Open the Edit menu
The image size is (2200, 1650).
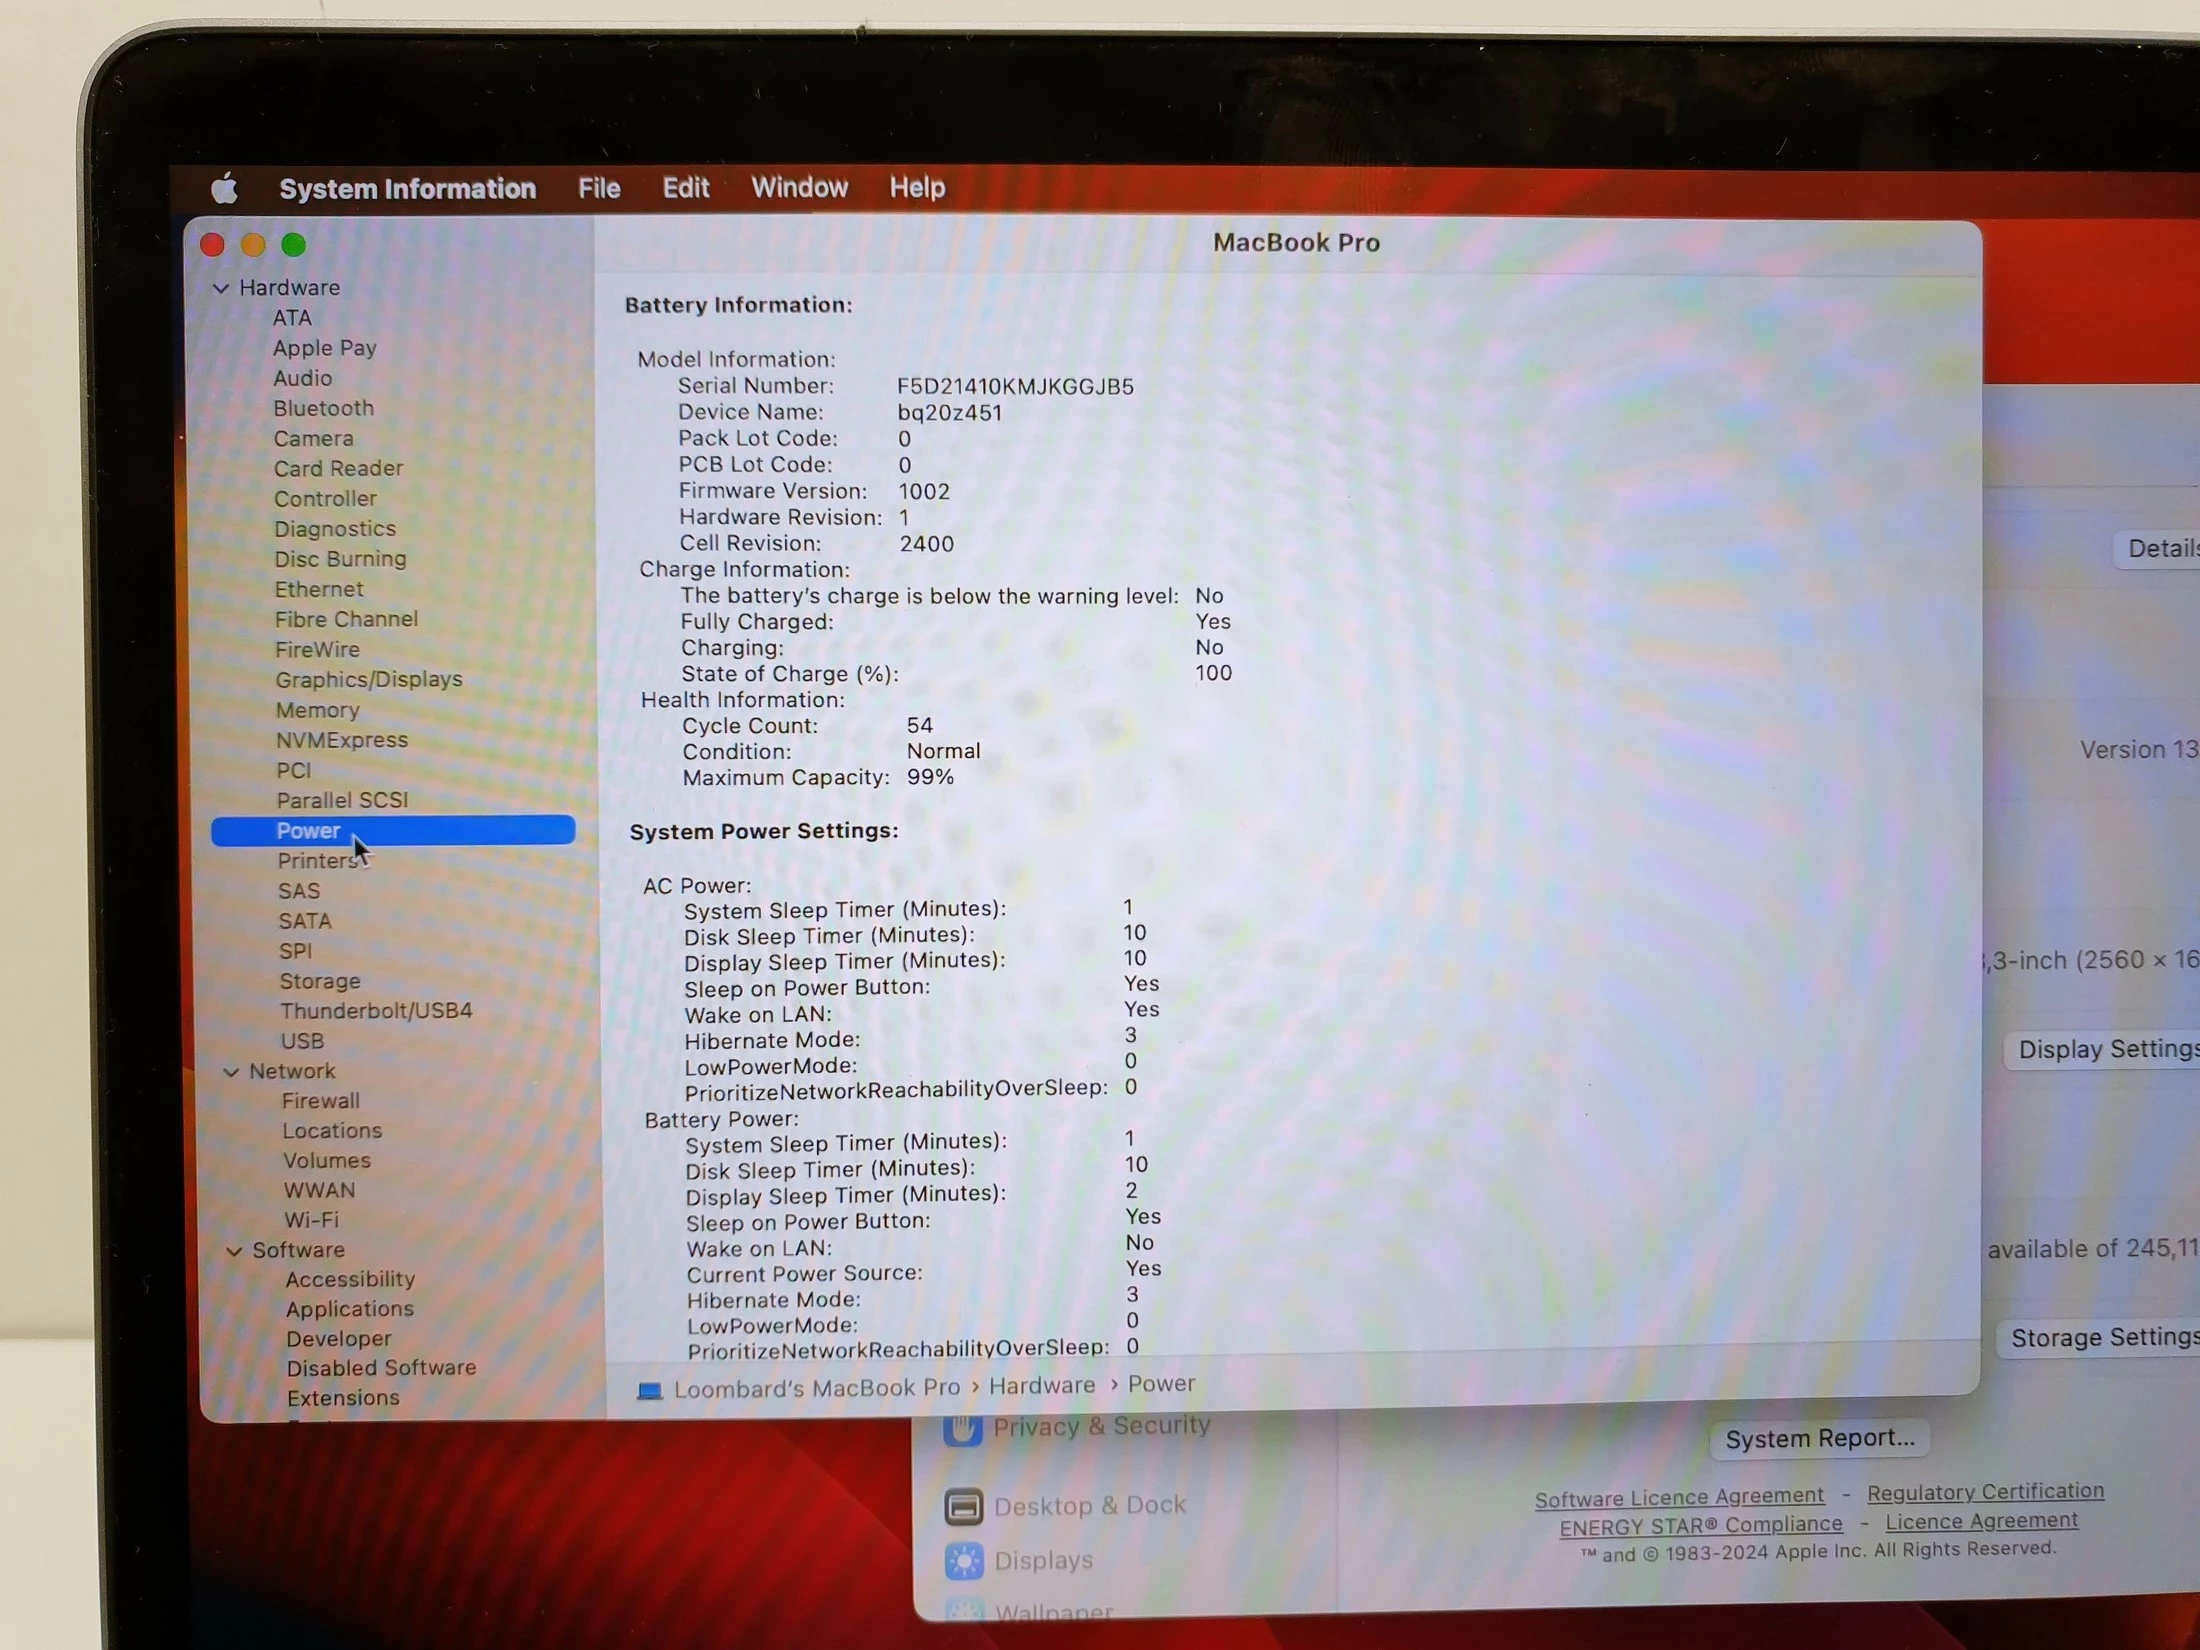[686, 188]
